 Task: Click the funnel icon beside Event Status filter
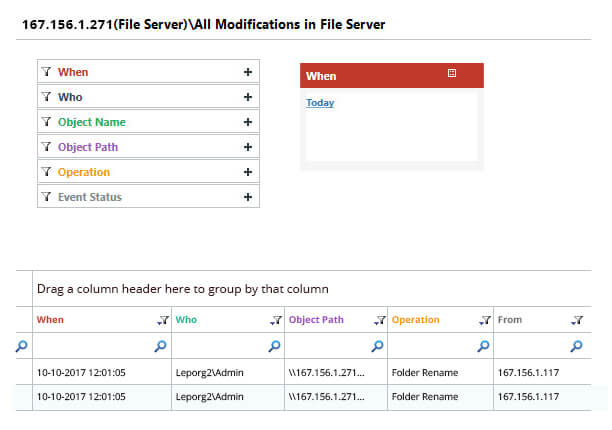point(46,197)
